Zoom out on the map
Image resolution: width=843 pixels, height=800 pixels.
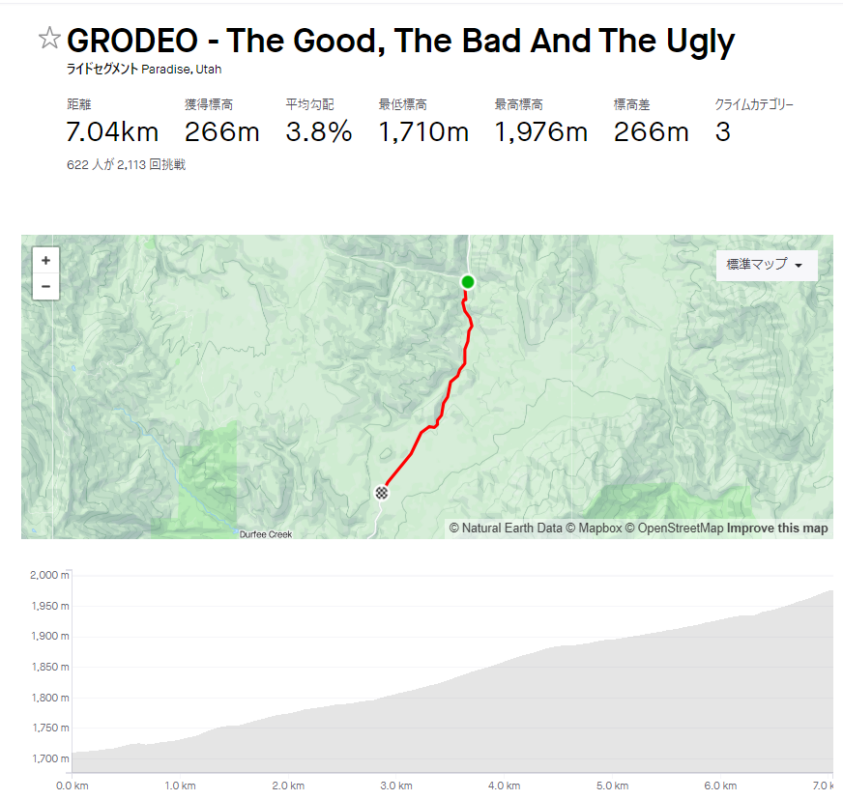(x=45, y=287)
